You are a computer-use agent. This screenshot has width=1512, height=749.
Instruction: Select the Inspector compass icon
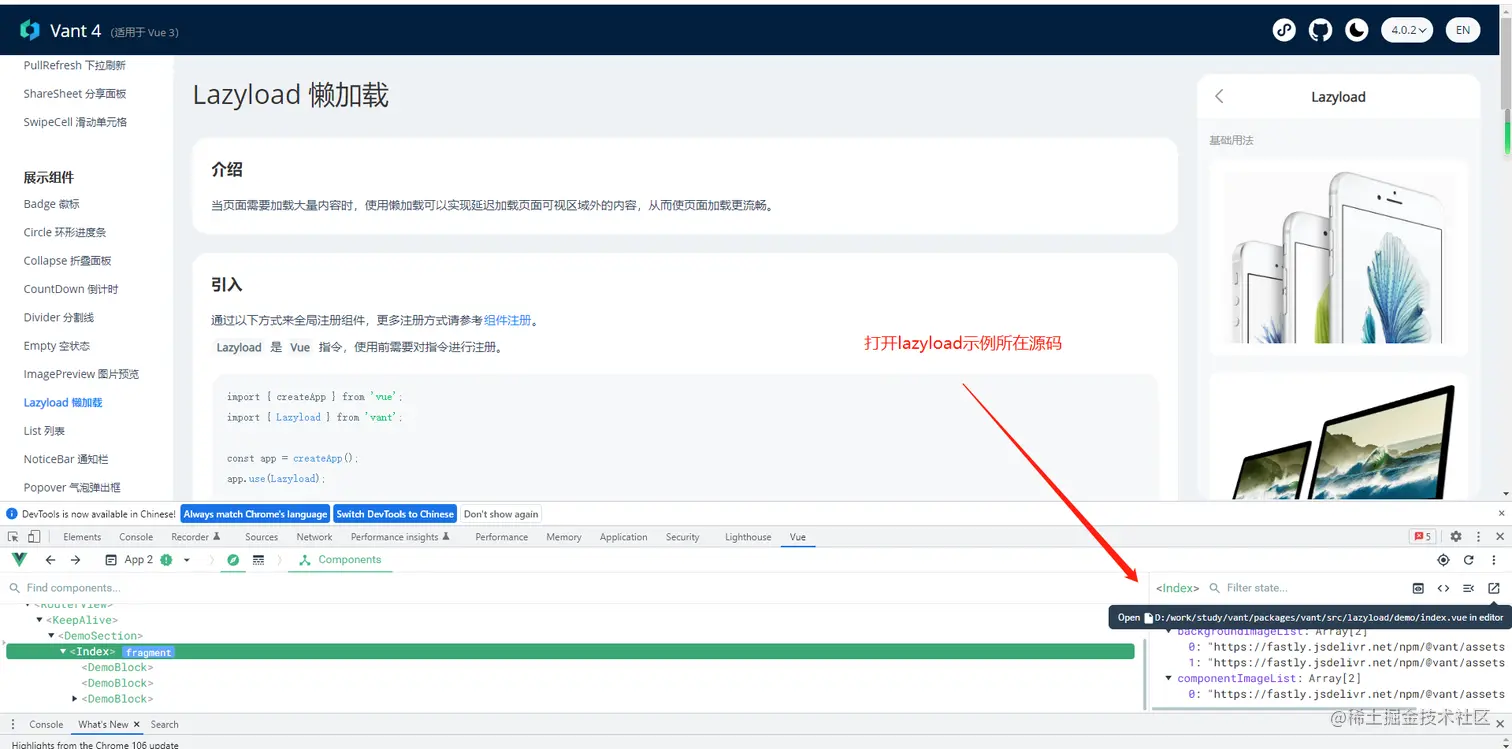pos(233,560)
